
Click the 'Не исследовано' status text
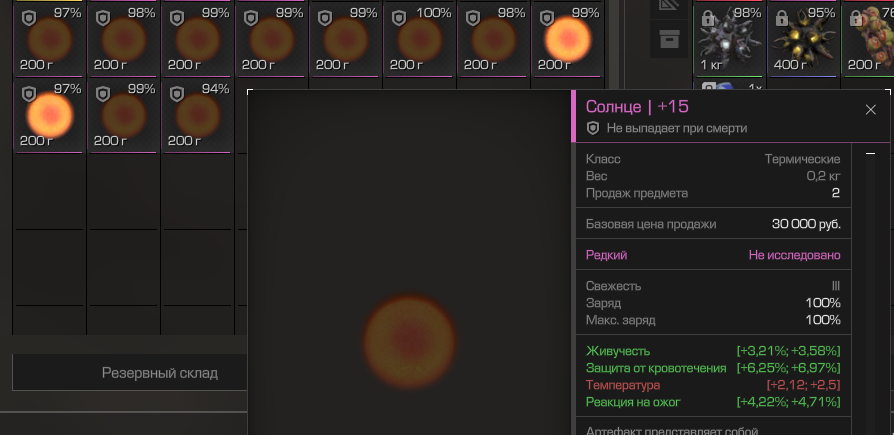pyautogui.click(x=794, y=255)
